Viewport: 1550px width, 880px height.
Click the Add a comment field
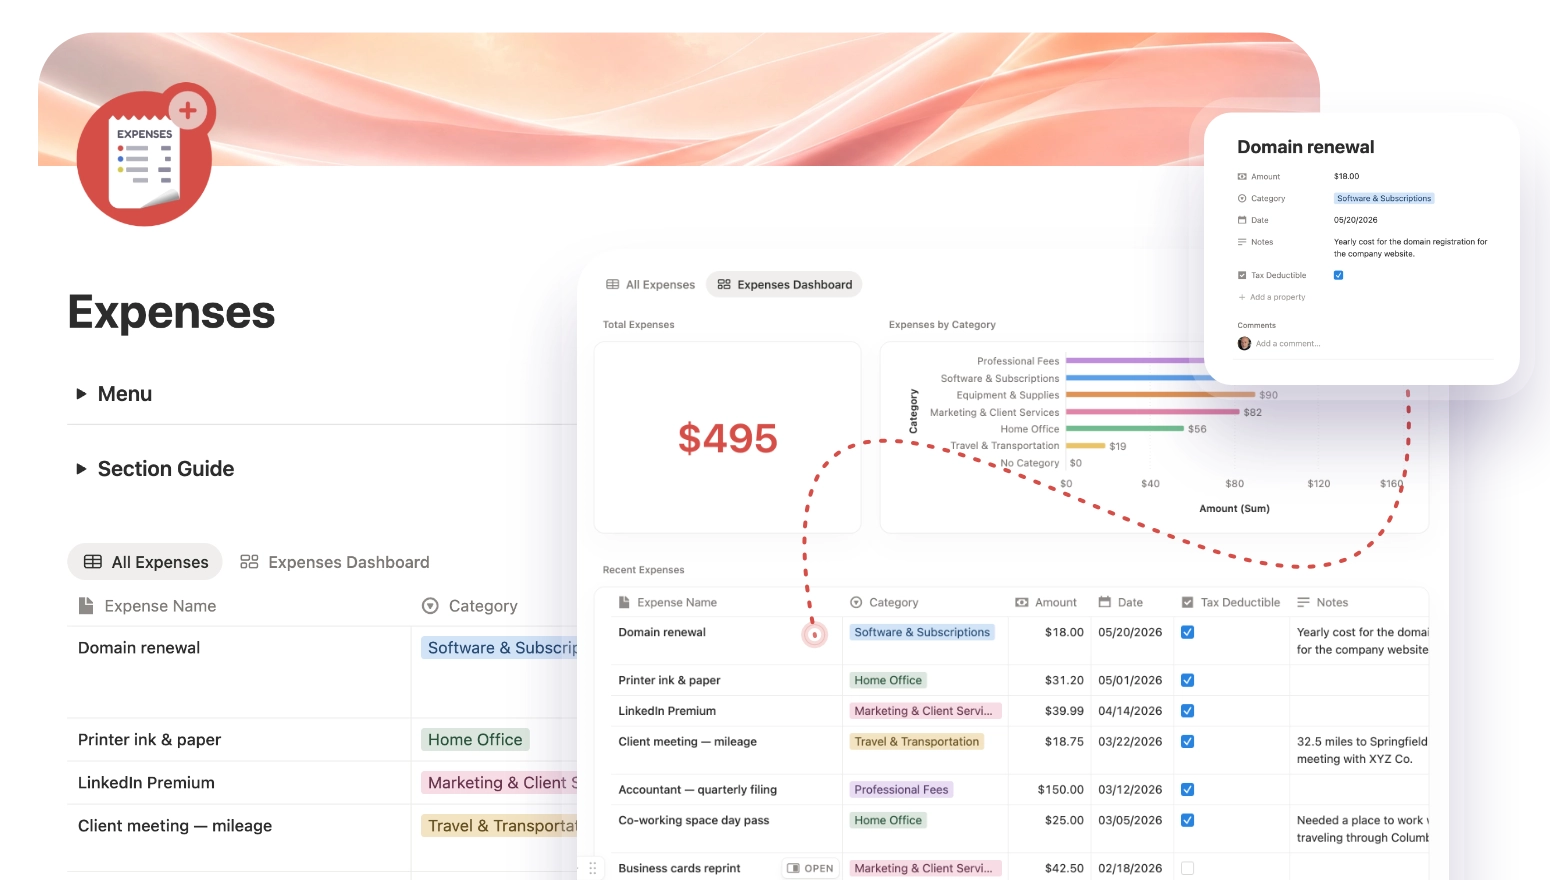(1288, 344)
